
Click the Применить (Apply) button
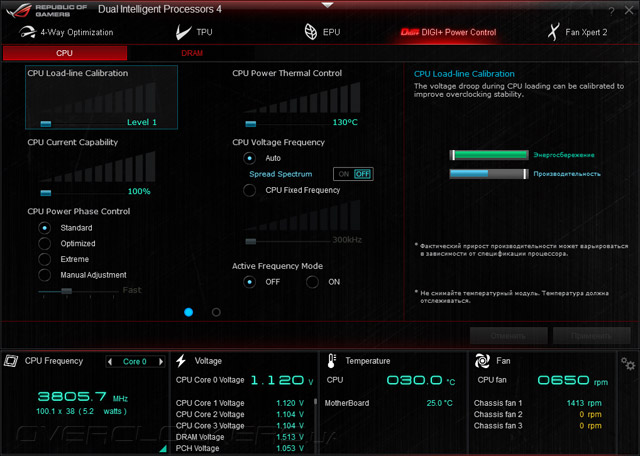coord(591,336)
